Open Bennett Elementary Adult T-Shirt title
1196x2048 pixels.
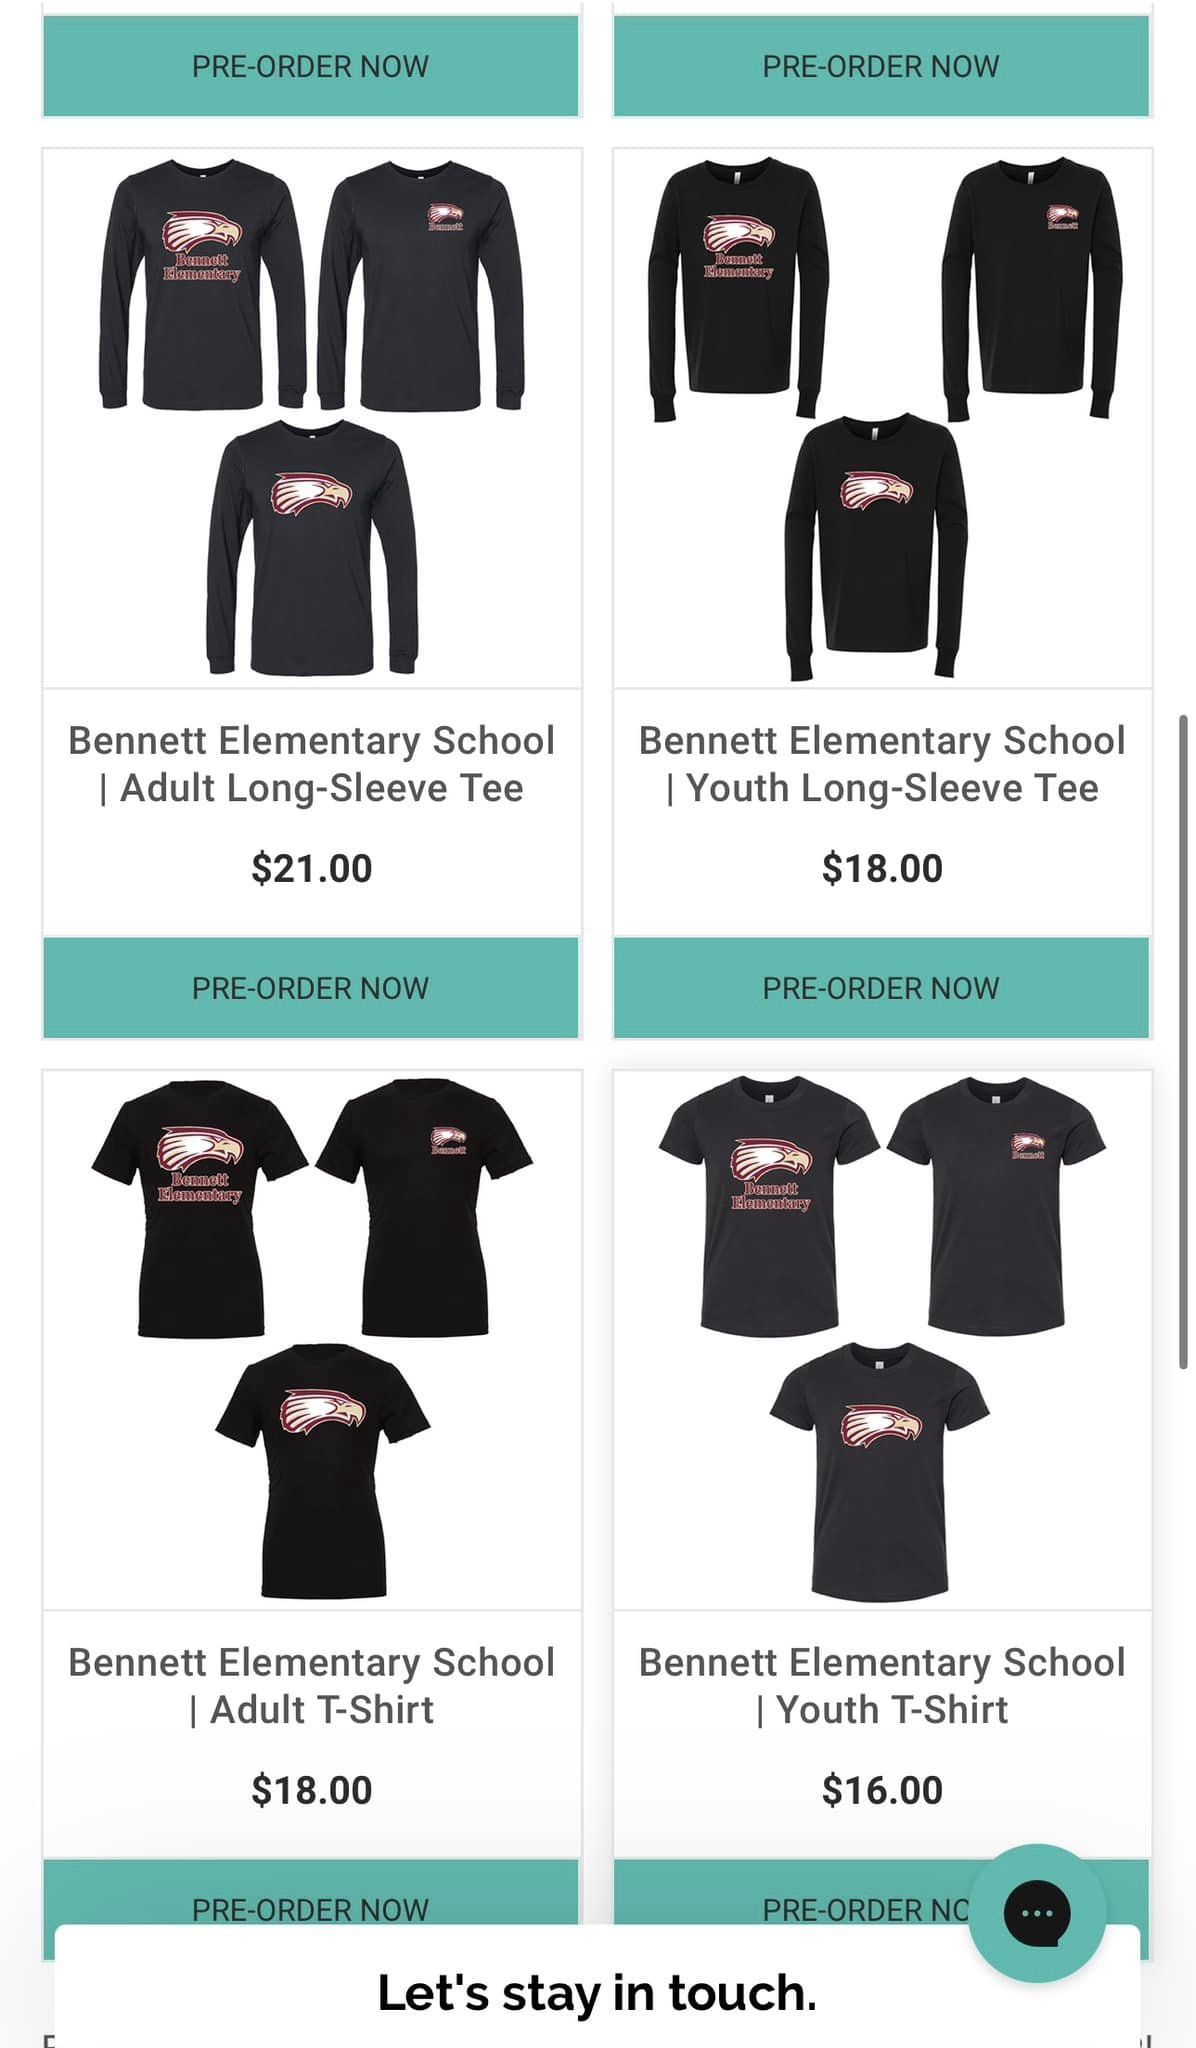311,1686
